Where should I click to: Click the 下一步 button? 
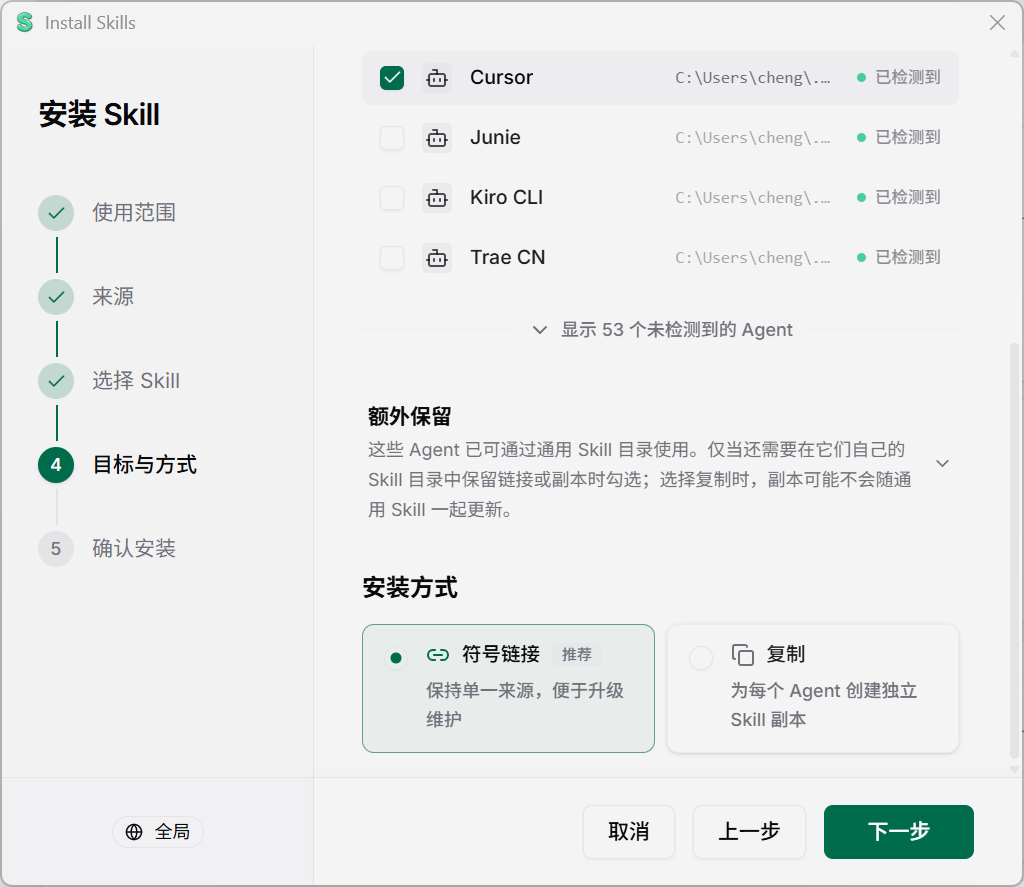coord(899,831)
